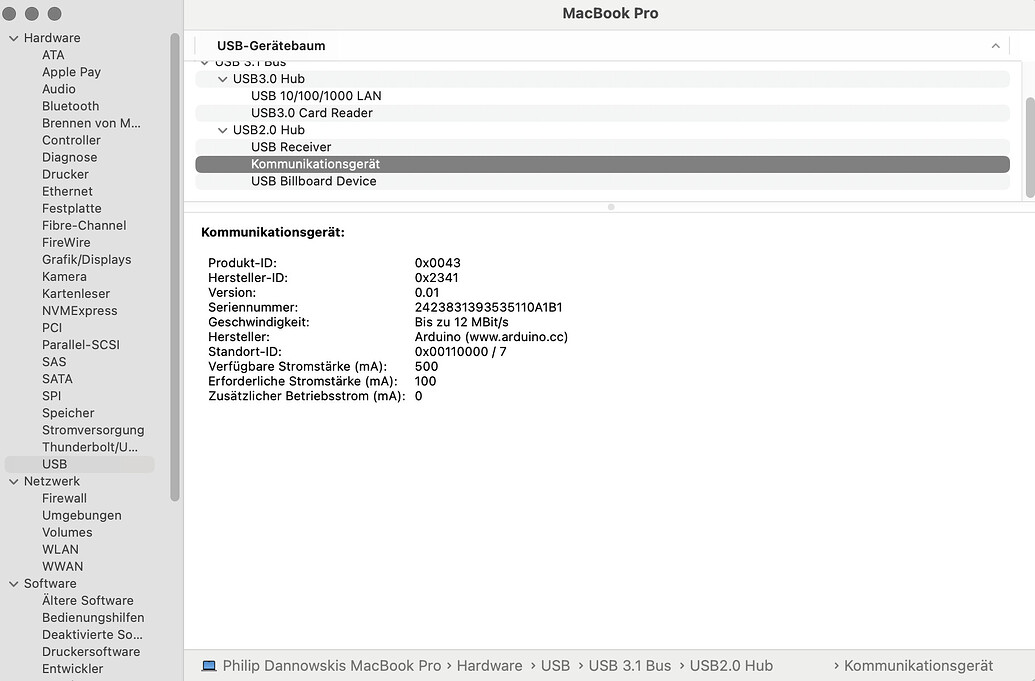
Task: Select the USB 10/100/1000 LAN entry
Action: pyautogui.click(x=316, y=95)
